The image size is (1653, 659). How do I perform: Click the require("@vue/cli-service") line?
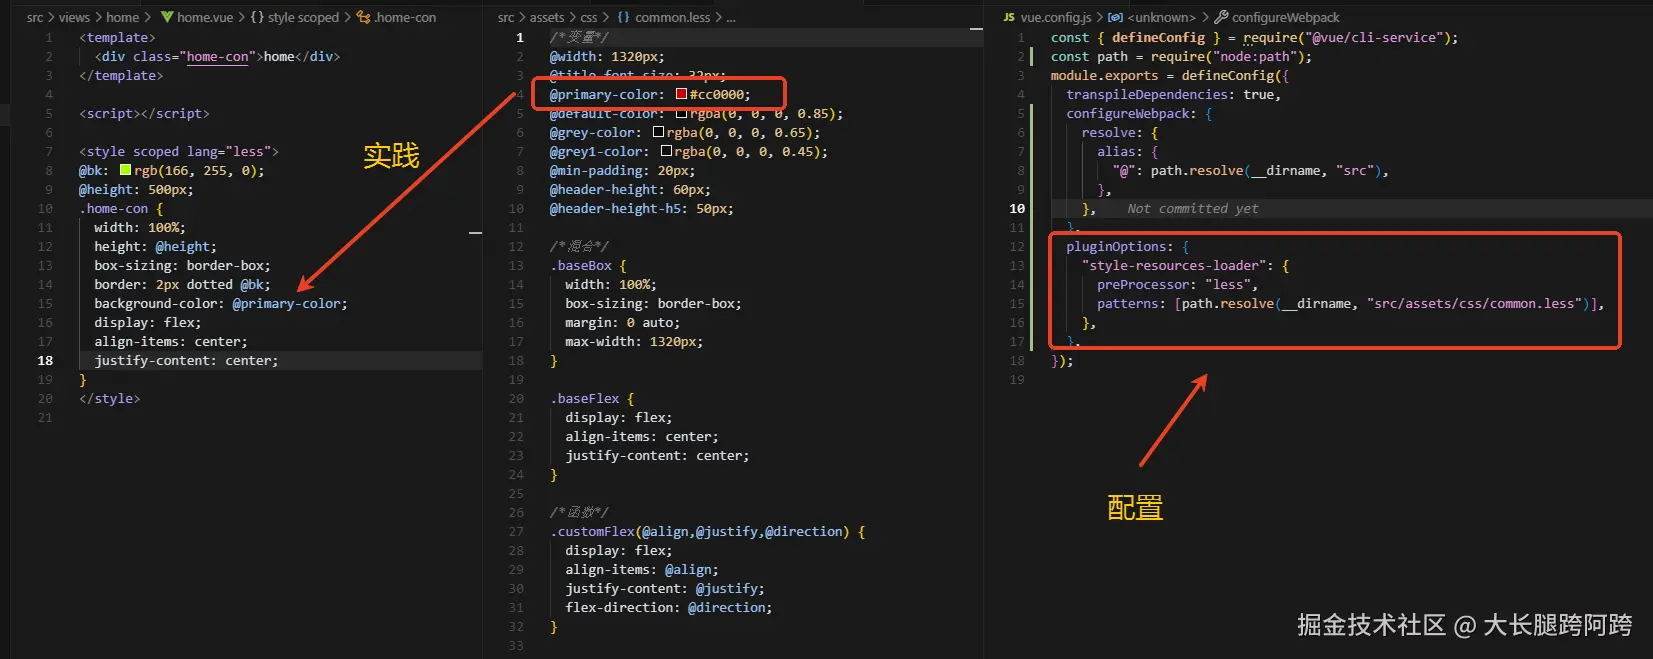tap(1254, 37)
